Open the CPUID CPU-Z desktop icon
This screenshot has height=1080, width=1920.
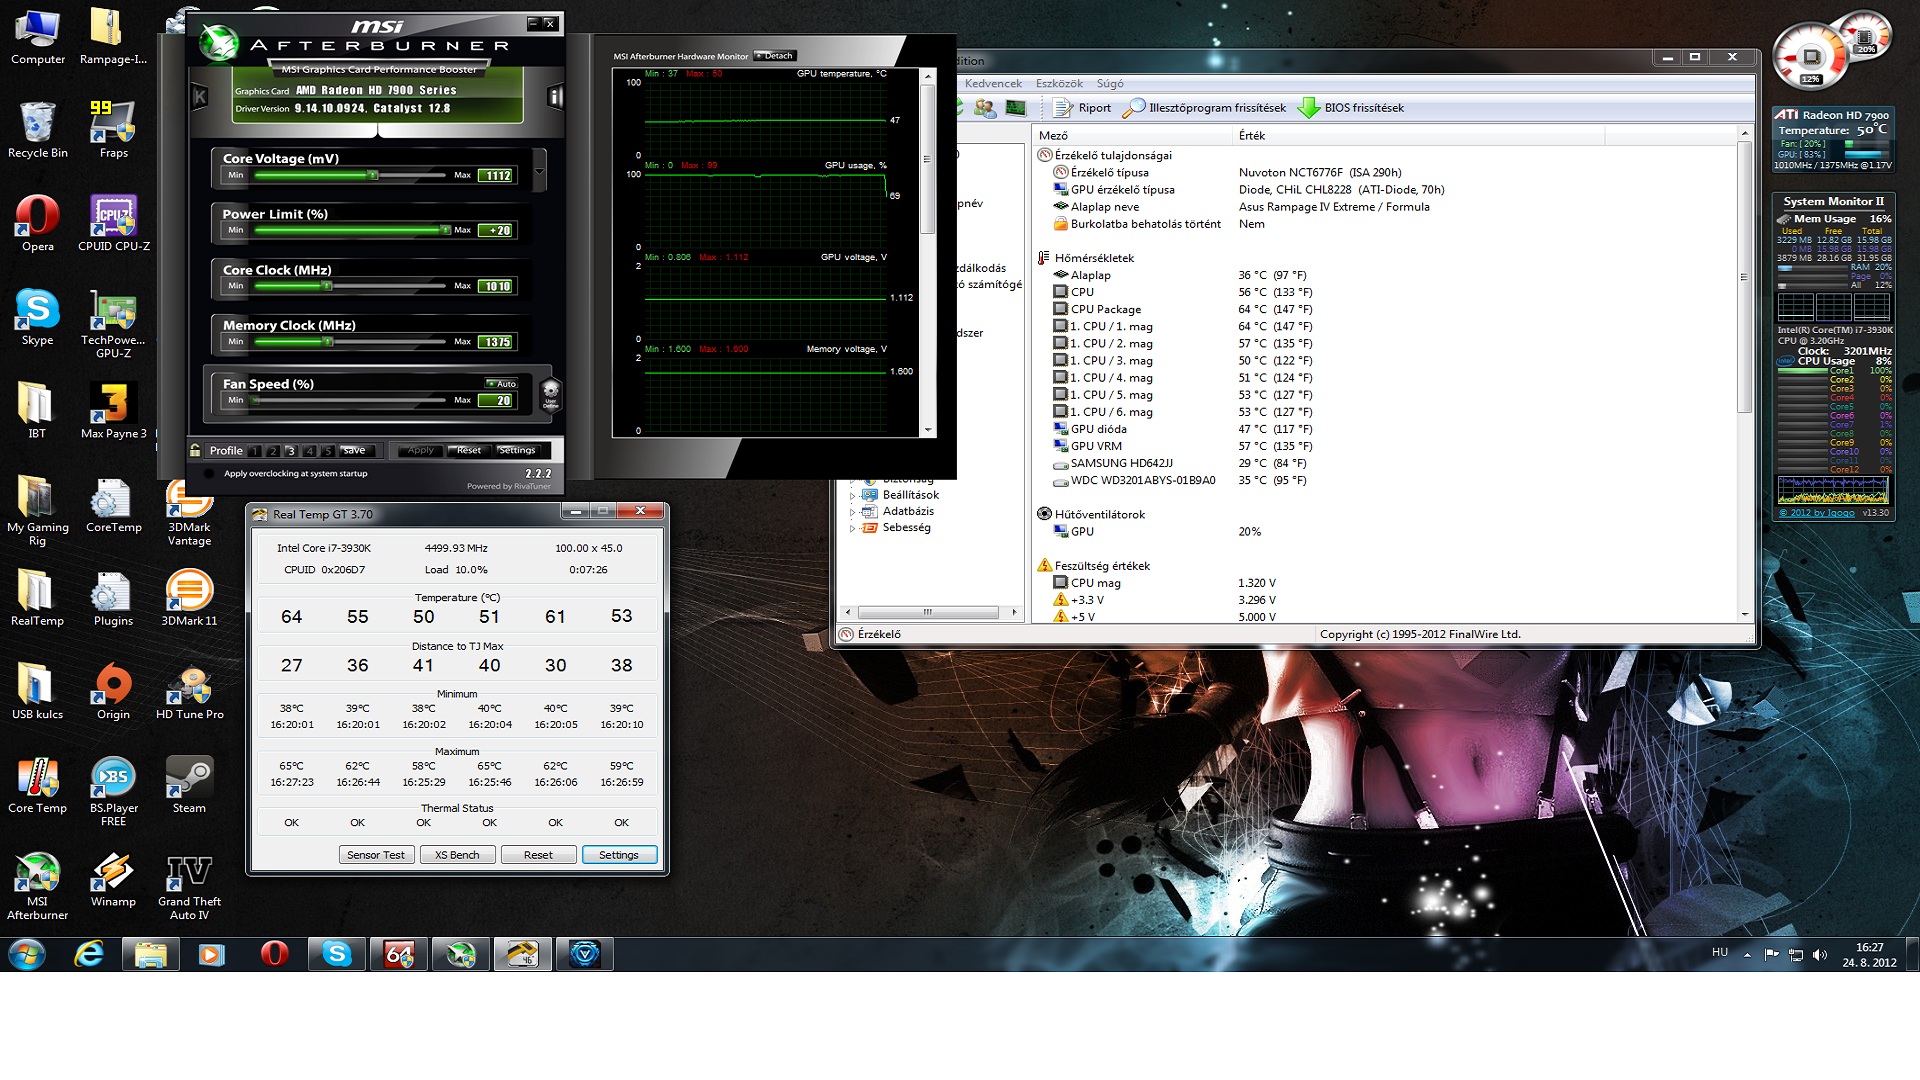pos(114,222)
